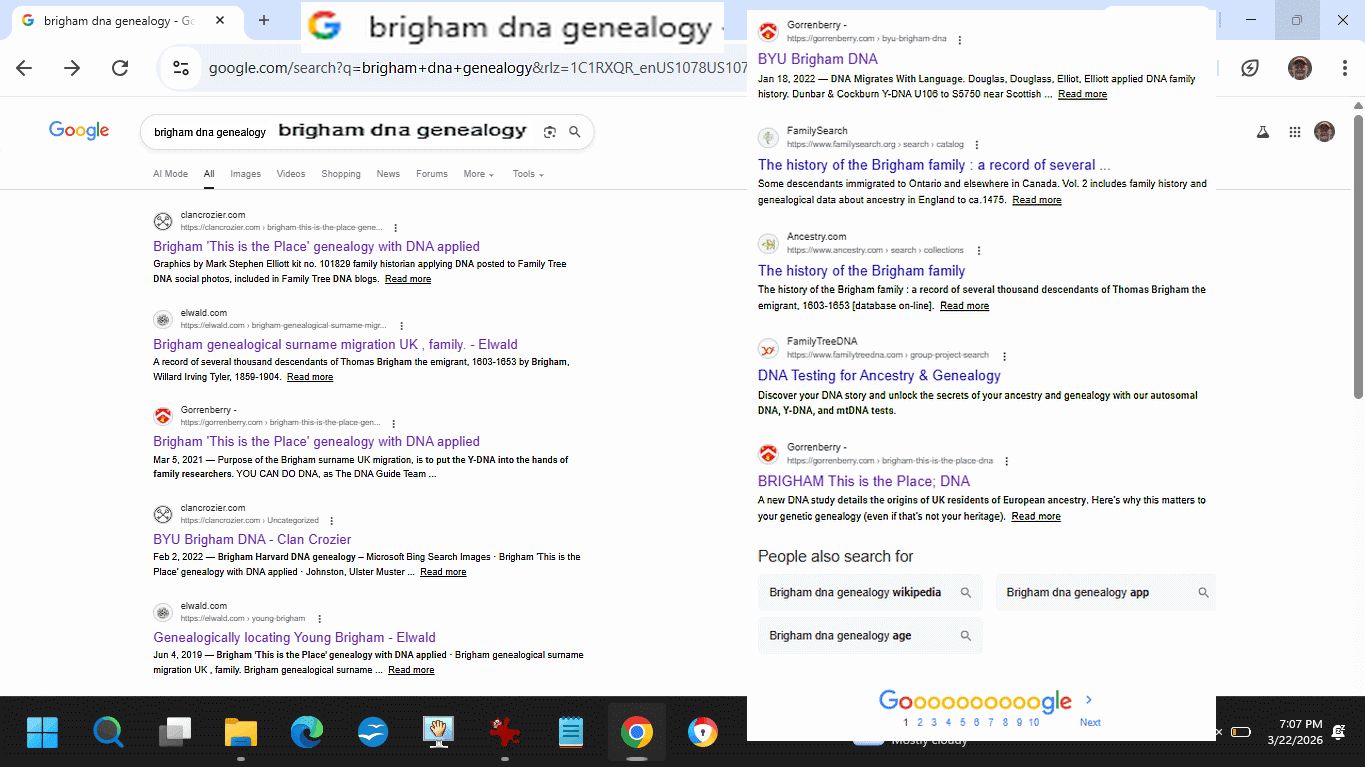Open the Windows Start menu

pos(43,733)
